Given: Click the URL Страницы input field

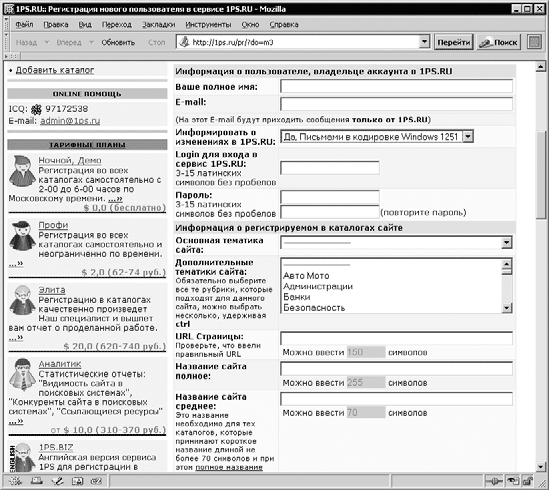Looking at the screenshot, I should coord(396,338).
